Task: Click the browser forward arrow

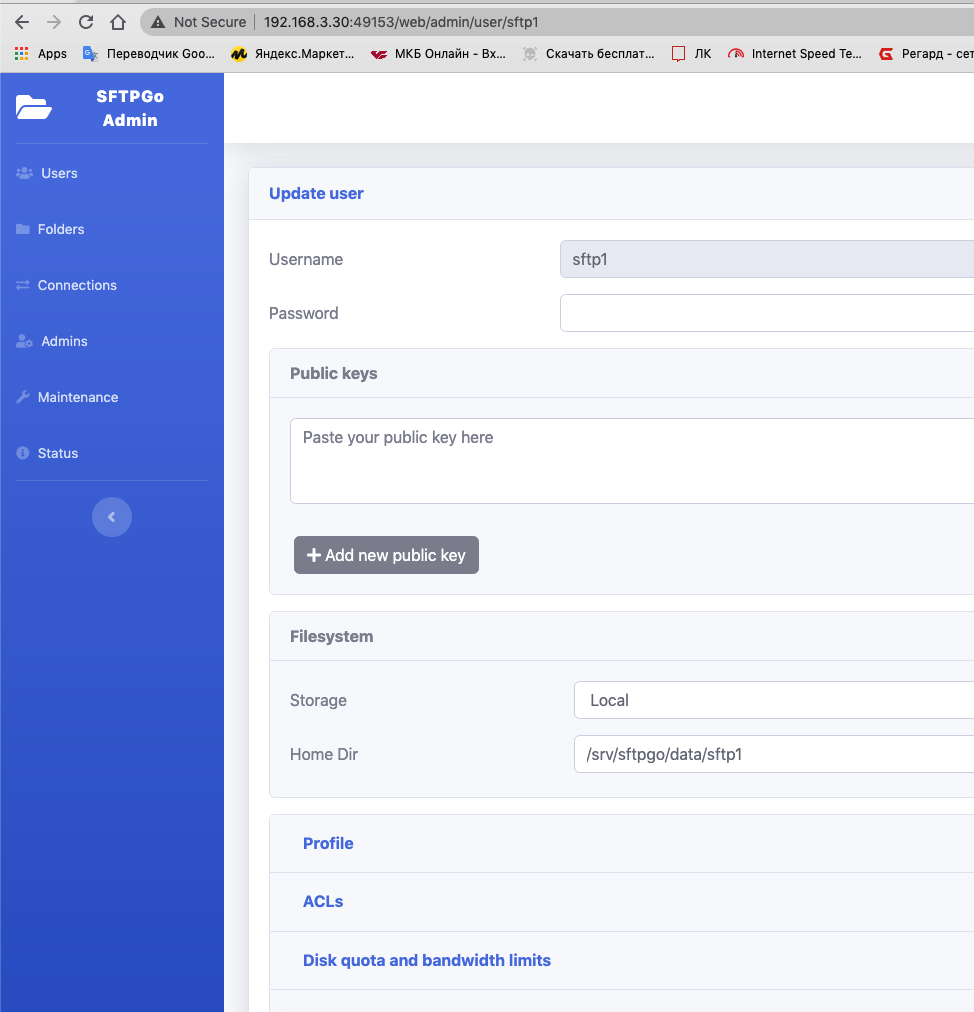Action: pyautogui.click(x=54, y=22)
